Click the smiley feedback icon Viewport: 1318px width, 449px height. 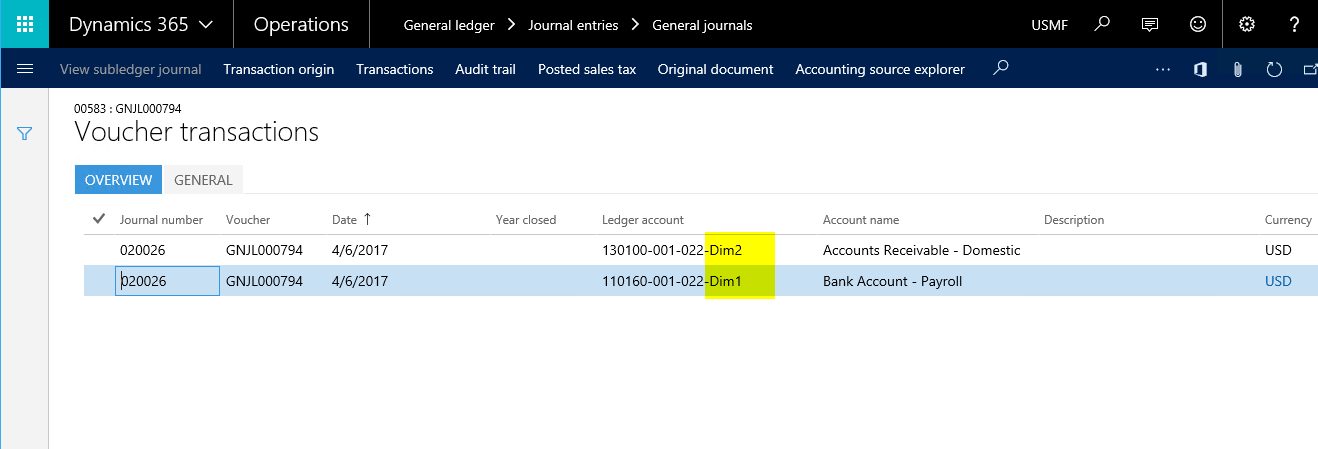coord(1197,24)
